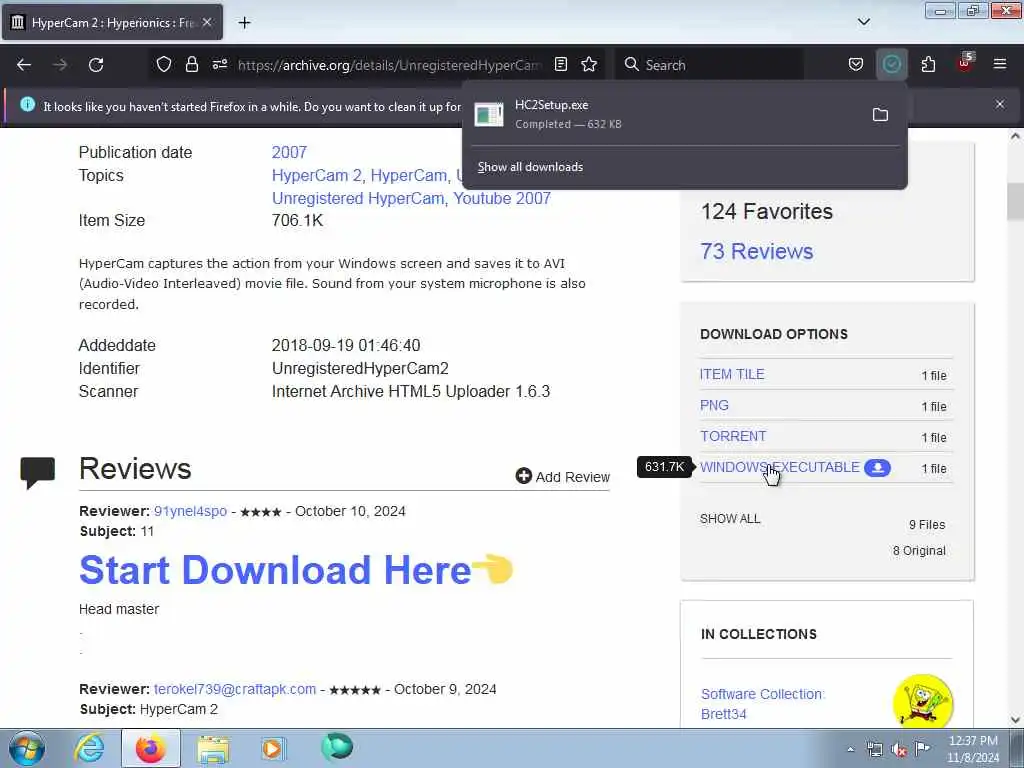Screen dimensions: 1024x768
Task: Open the Unregistered HyperCam topic link
Action: (359, 199)
